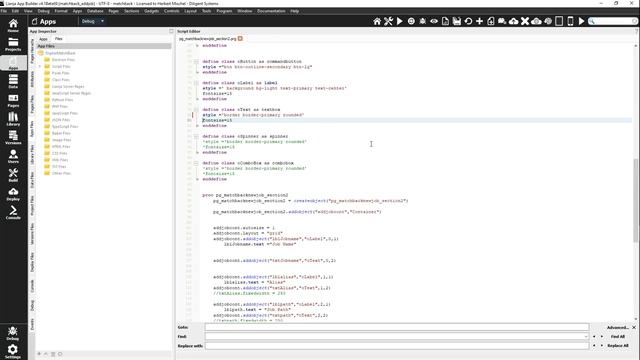The image size is (640, 360).
Task: Click the new document icon in the toolbar
Action: click(445, 21)
